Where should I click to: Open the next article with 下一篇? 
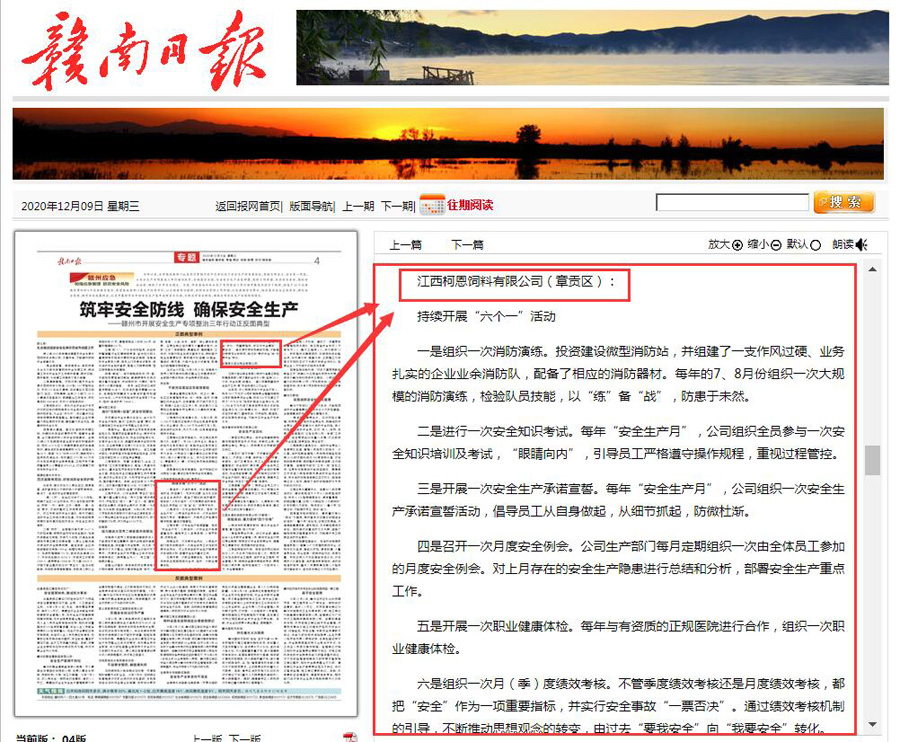pos(467,245)
